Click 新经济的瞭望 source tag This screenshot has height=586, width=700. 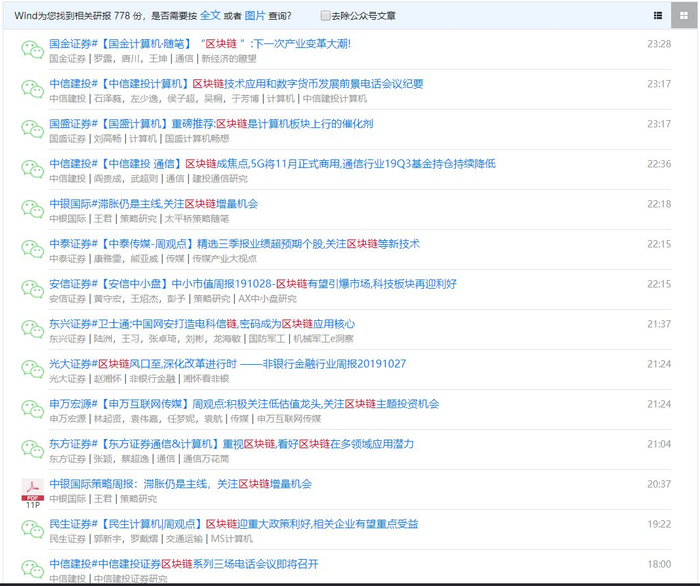tap(229, 58)
